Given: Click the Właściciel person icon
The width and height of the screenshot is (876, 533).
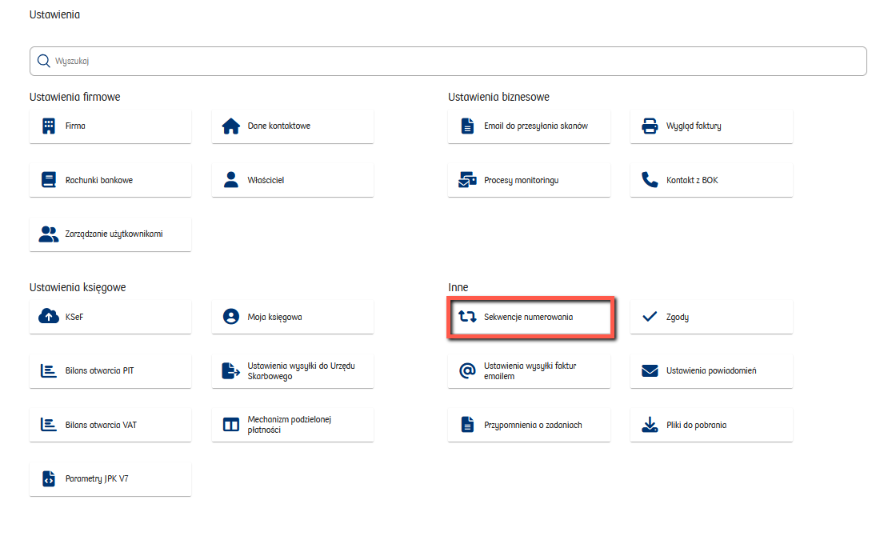Looking at the screenshot, I should [231, 180].
